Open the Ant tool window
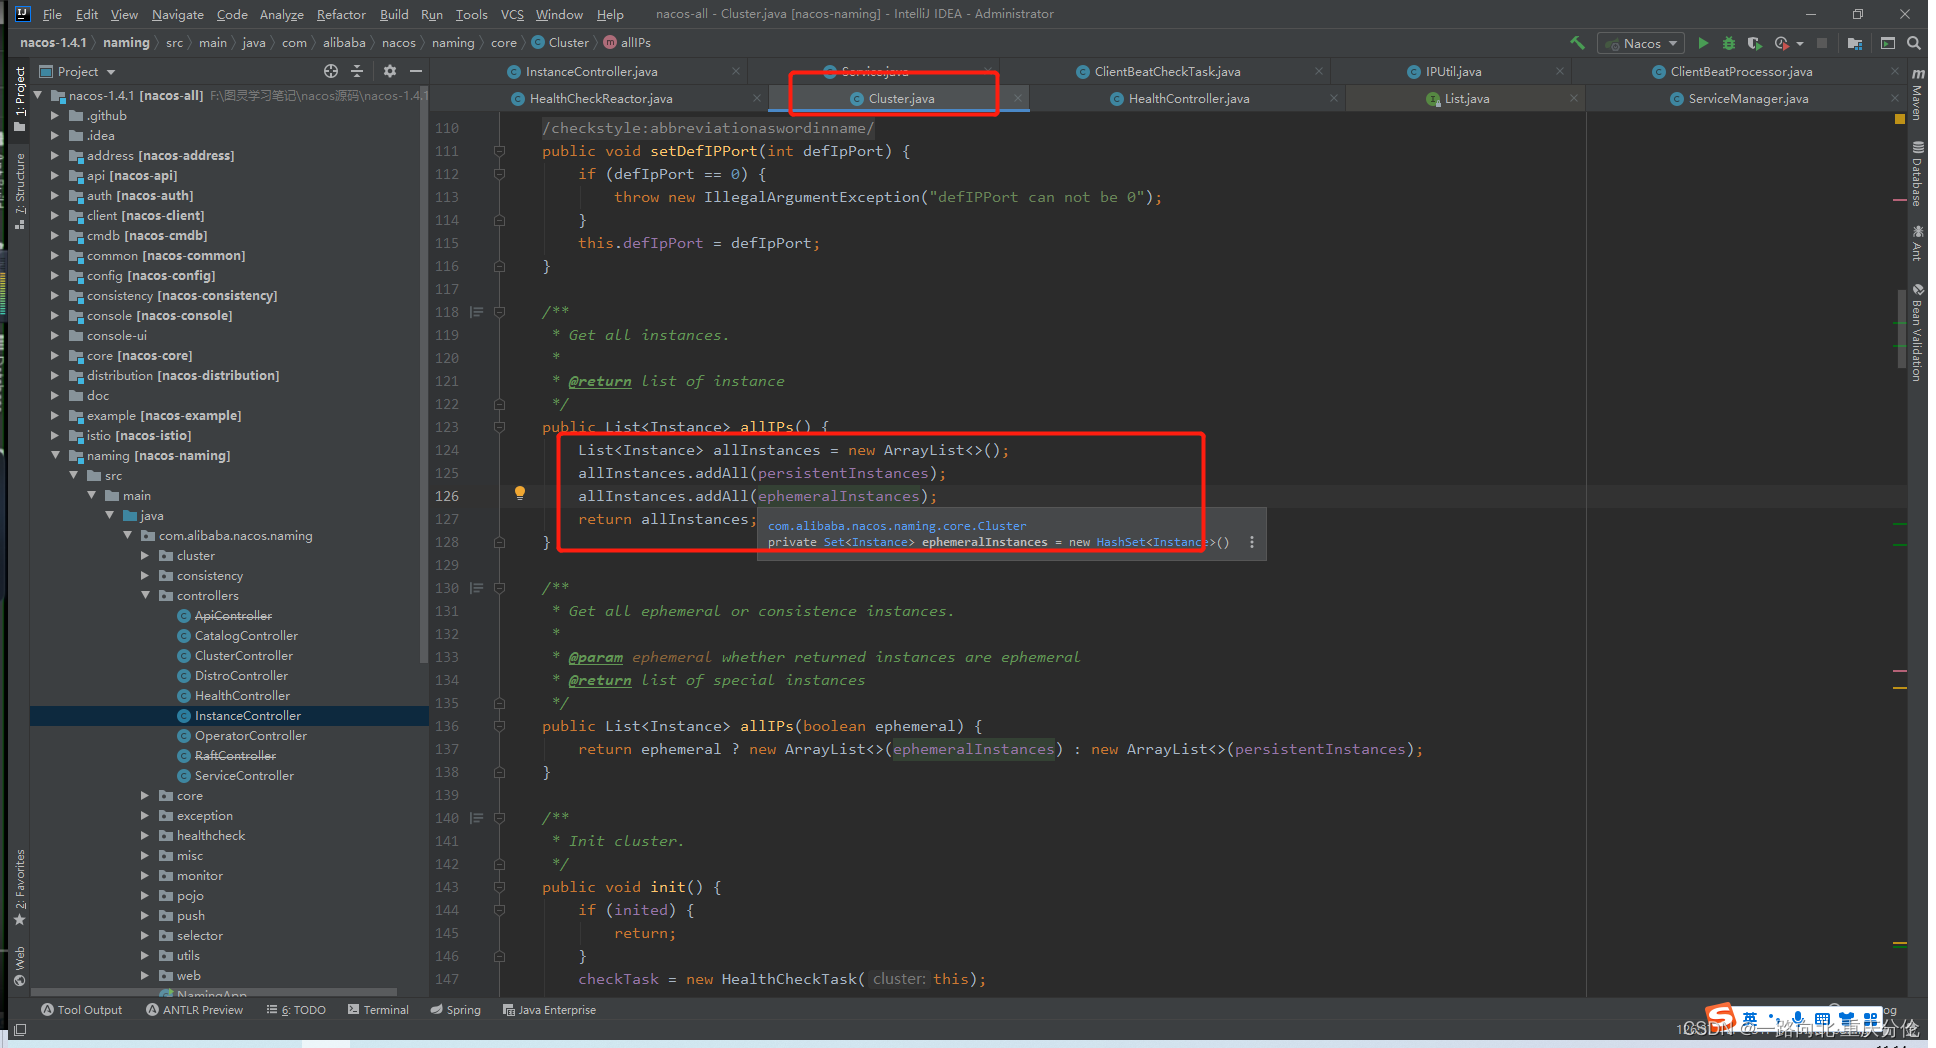Screen dimensions: 1936x1048 pyautogui.click(x=1917, y=243)
